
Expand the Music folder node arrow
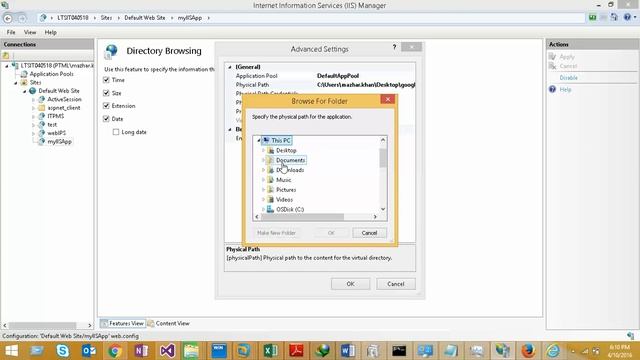264,180
